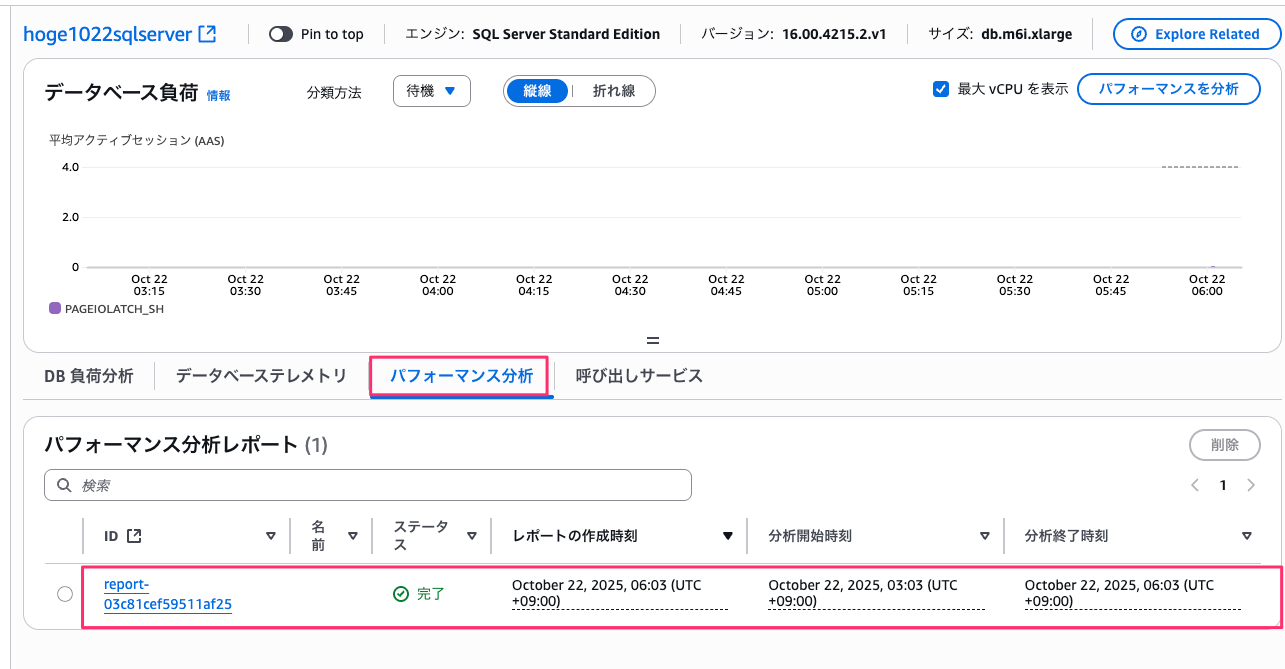The width and height of the screenshot is (1285, 669).
Task: Sort by ID column filter arrow
Action: (270, 536)
